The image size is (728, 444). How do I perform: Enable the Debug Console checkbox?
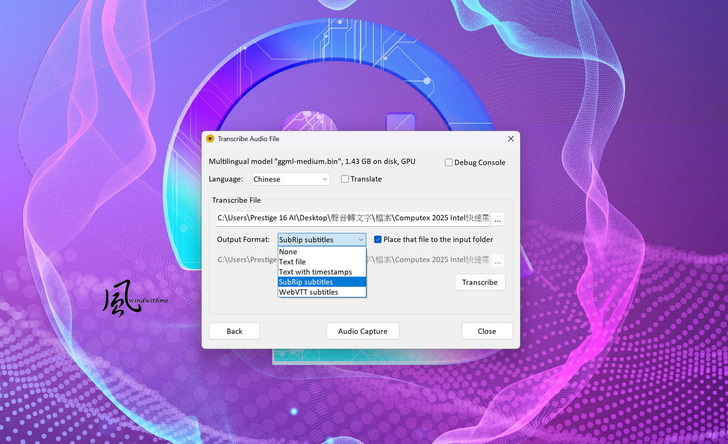click(449, 162)
